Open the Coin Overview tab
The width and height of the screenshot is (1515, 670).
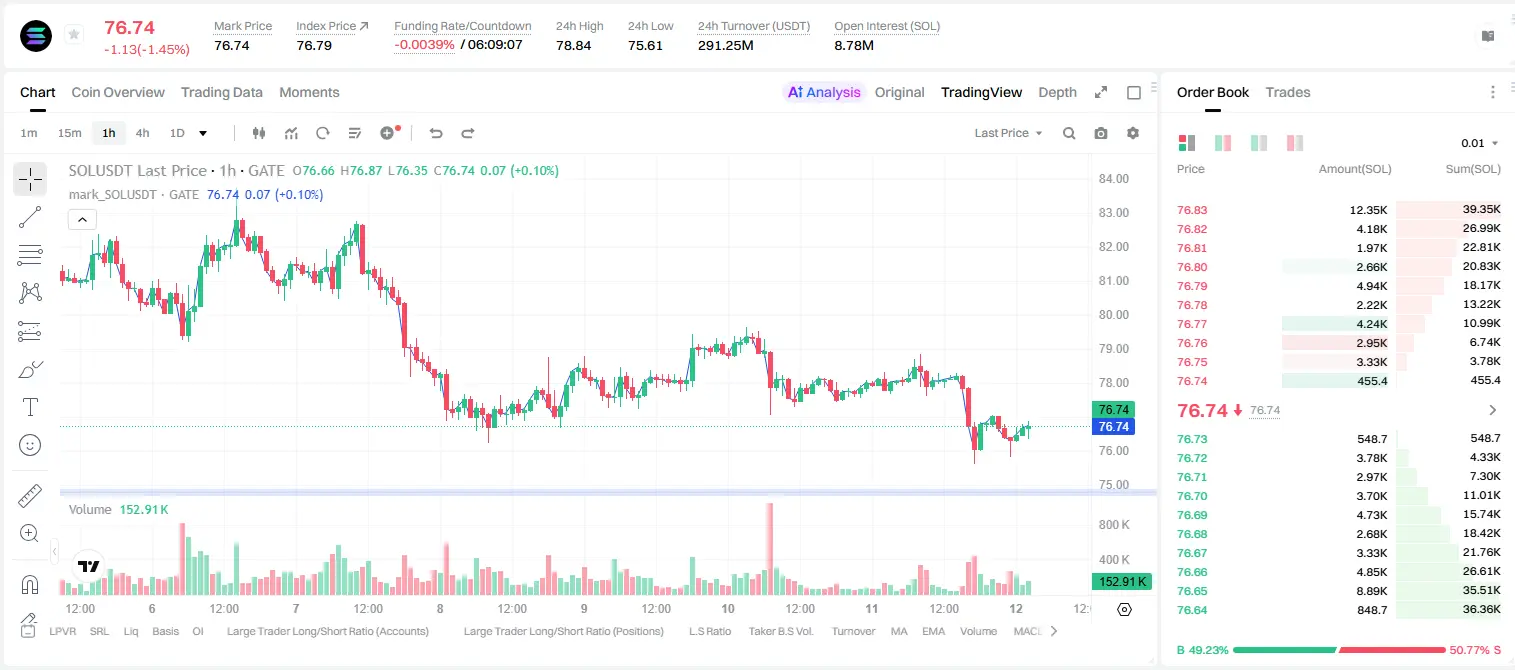pos(118,92)
